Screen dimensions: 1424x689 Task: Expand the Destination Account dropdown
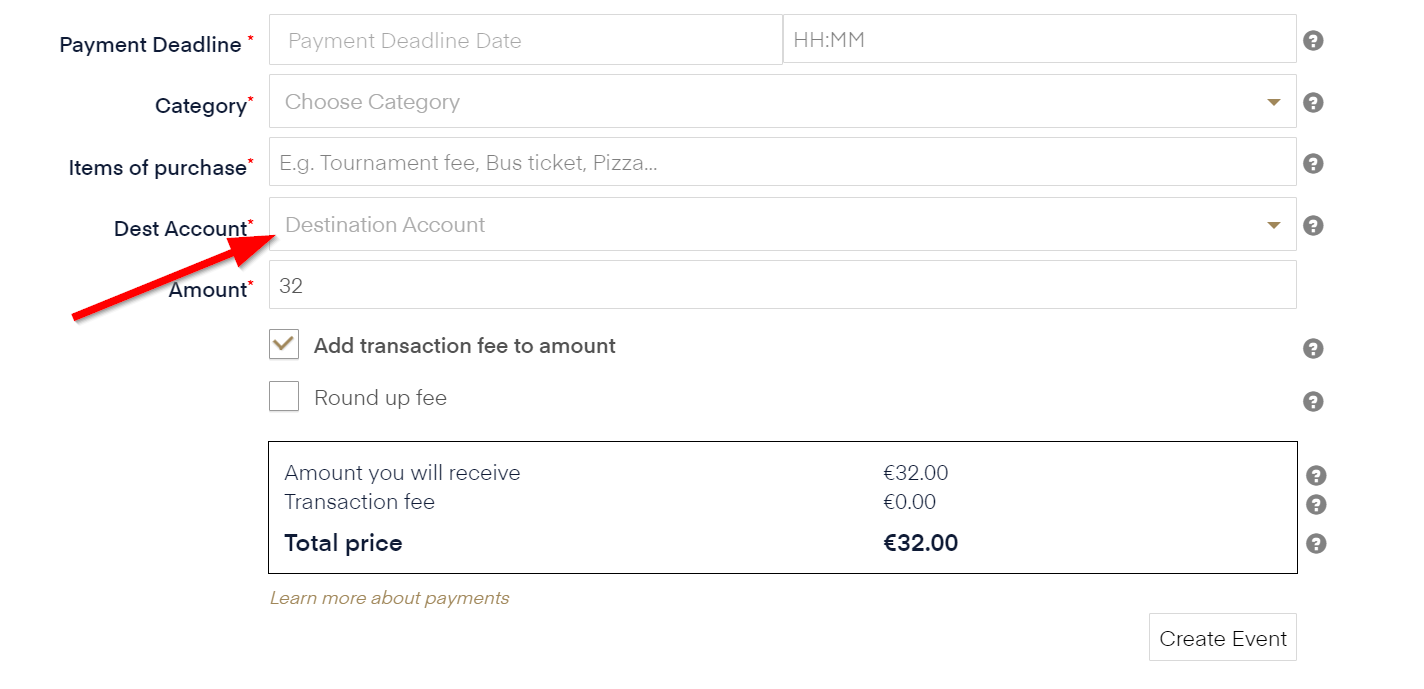pos(760,225)
